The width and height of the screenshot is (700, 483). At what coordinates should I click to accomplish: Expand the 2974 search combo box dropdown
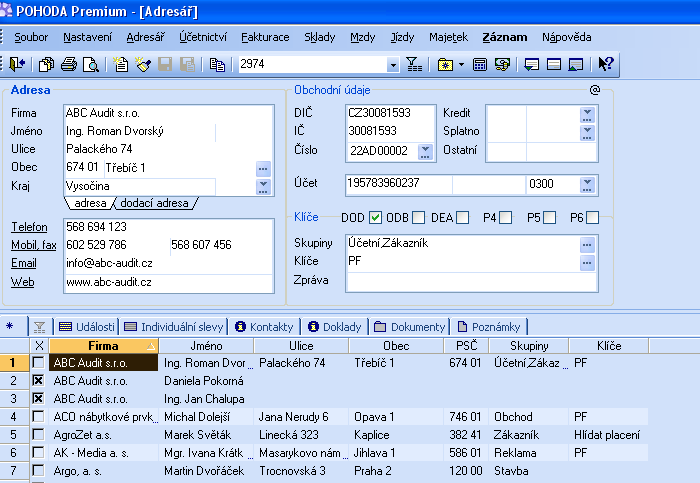click(392, 65)
